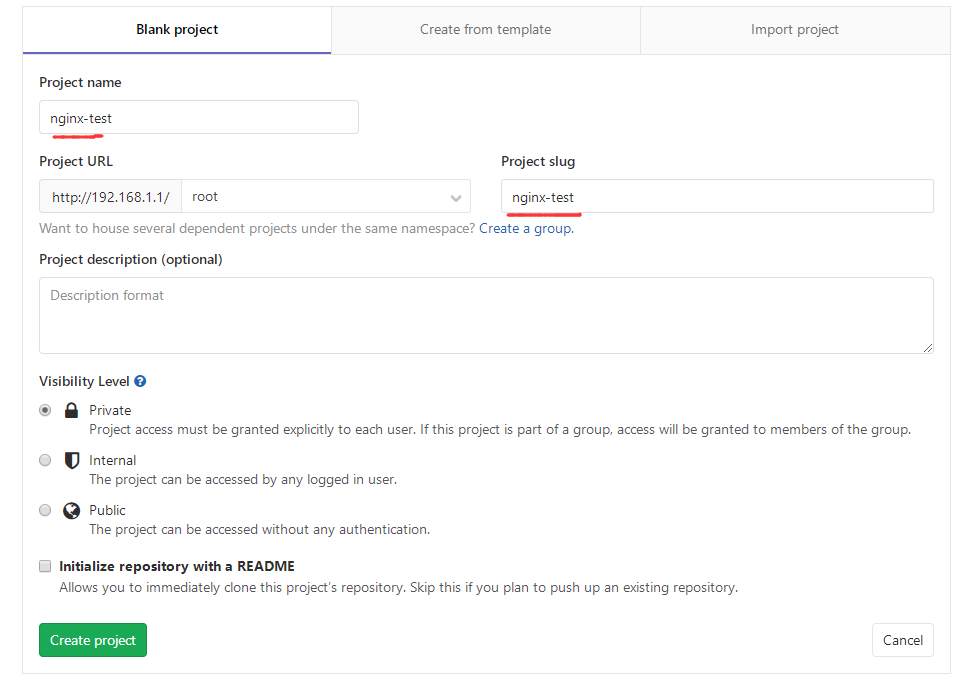
Task: Click the Project name label
Action: pos(80,83)
